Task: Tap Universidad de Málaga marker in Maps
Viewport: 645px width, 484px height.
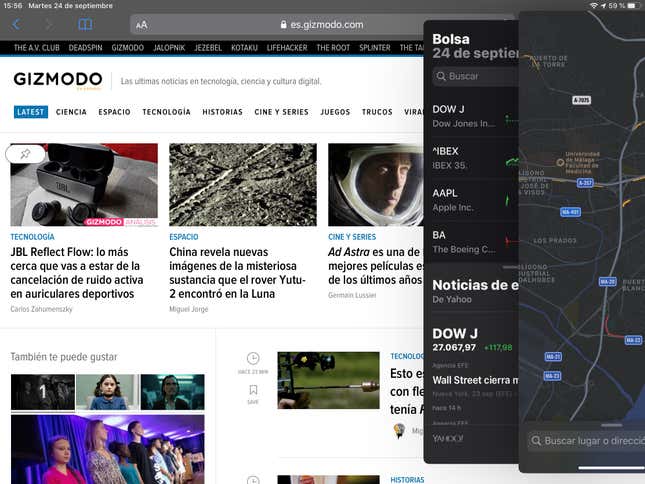Action: (x=560, y=162)
